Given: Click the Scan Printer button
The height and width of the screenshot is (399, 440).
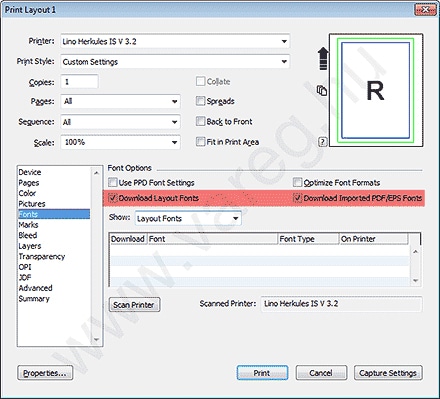Looking at the screenshot, I should [134, 305].
